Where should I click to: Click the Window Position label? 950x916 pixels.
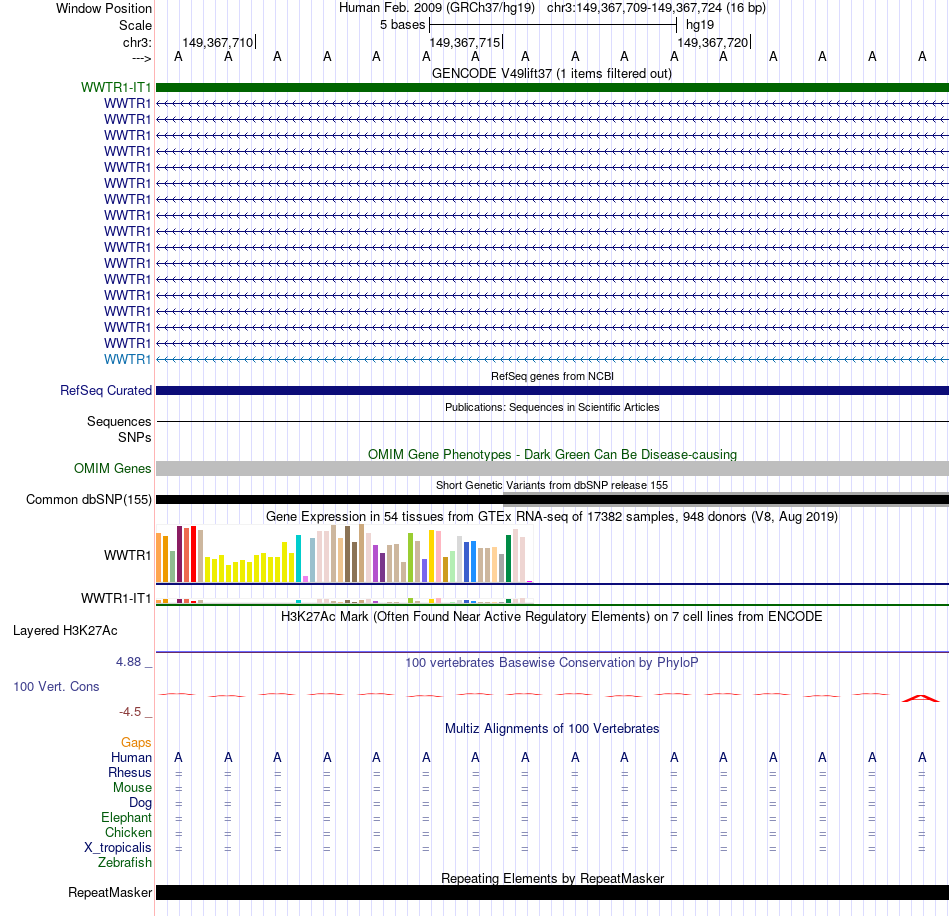(104, 8)
